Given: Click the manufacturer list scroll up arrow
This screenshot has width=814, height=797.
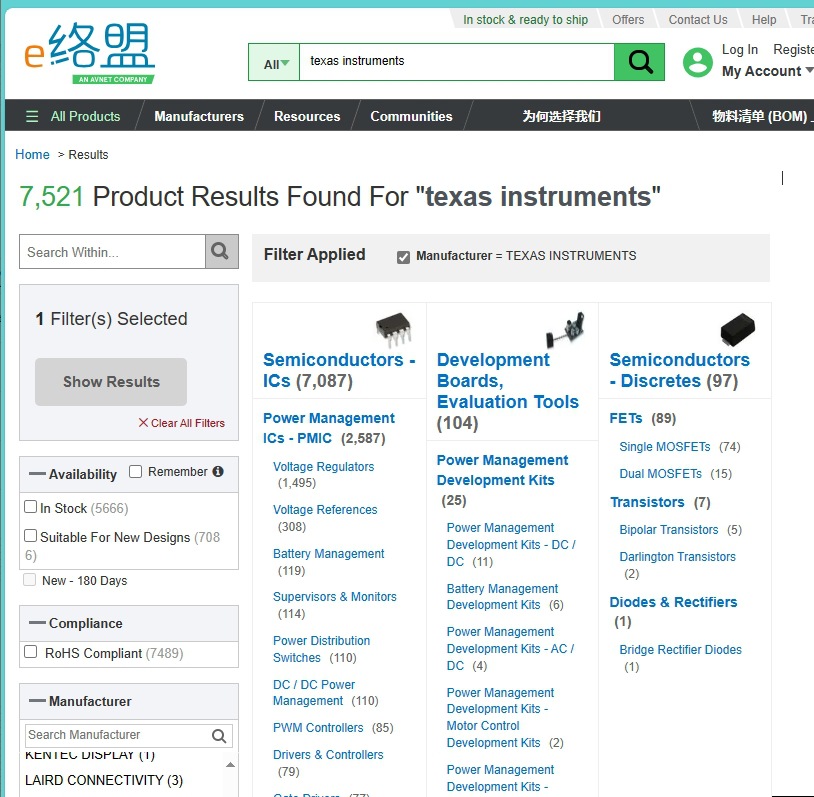Looking at the screenshot, I should pos(230,765).
